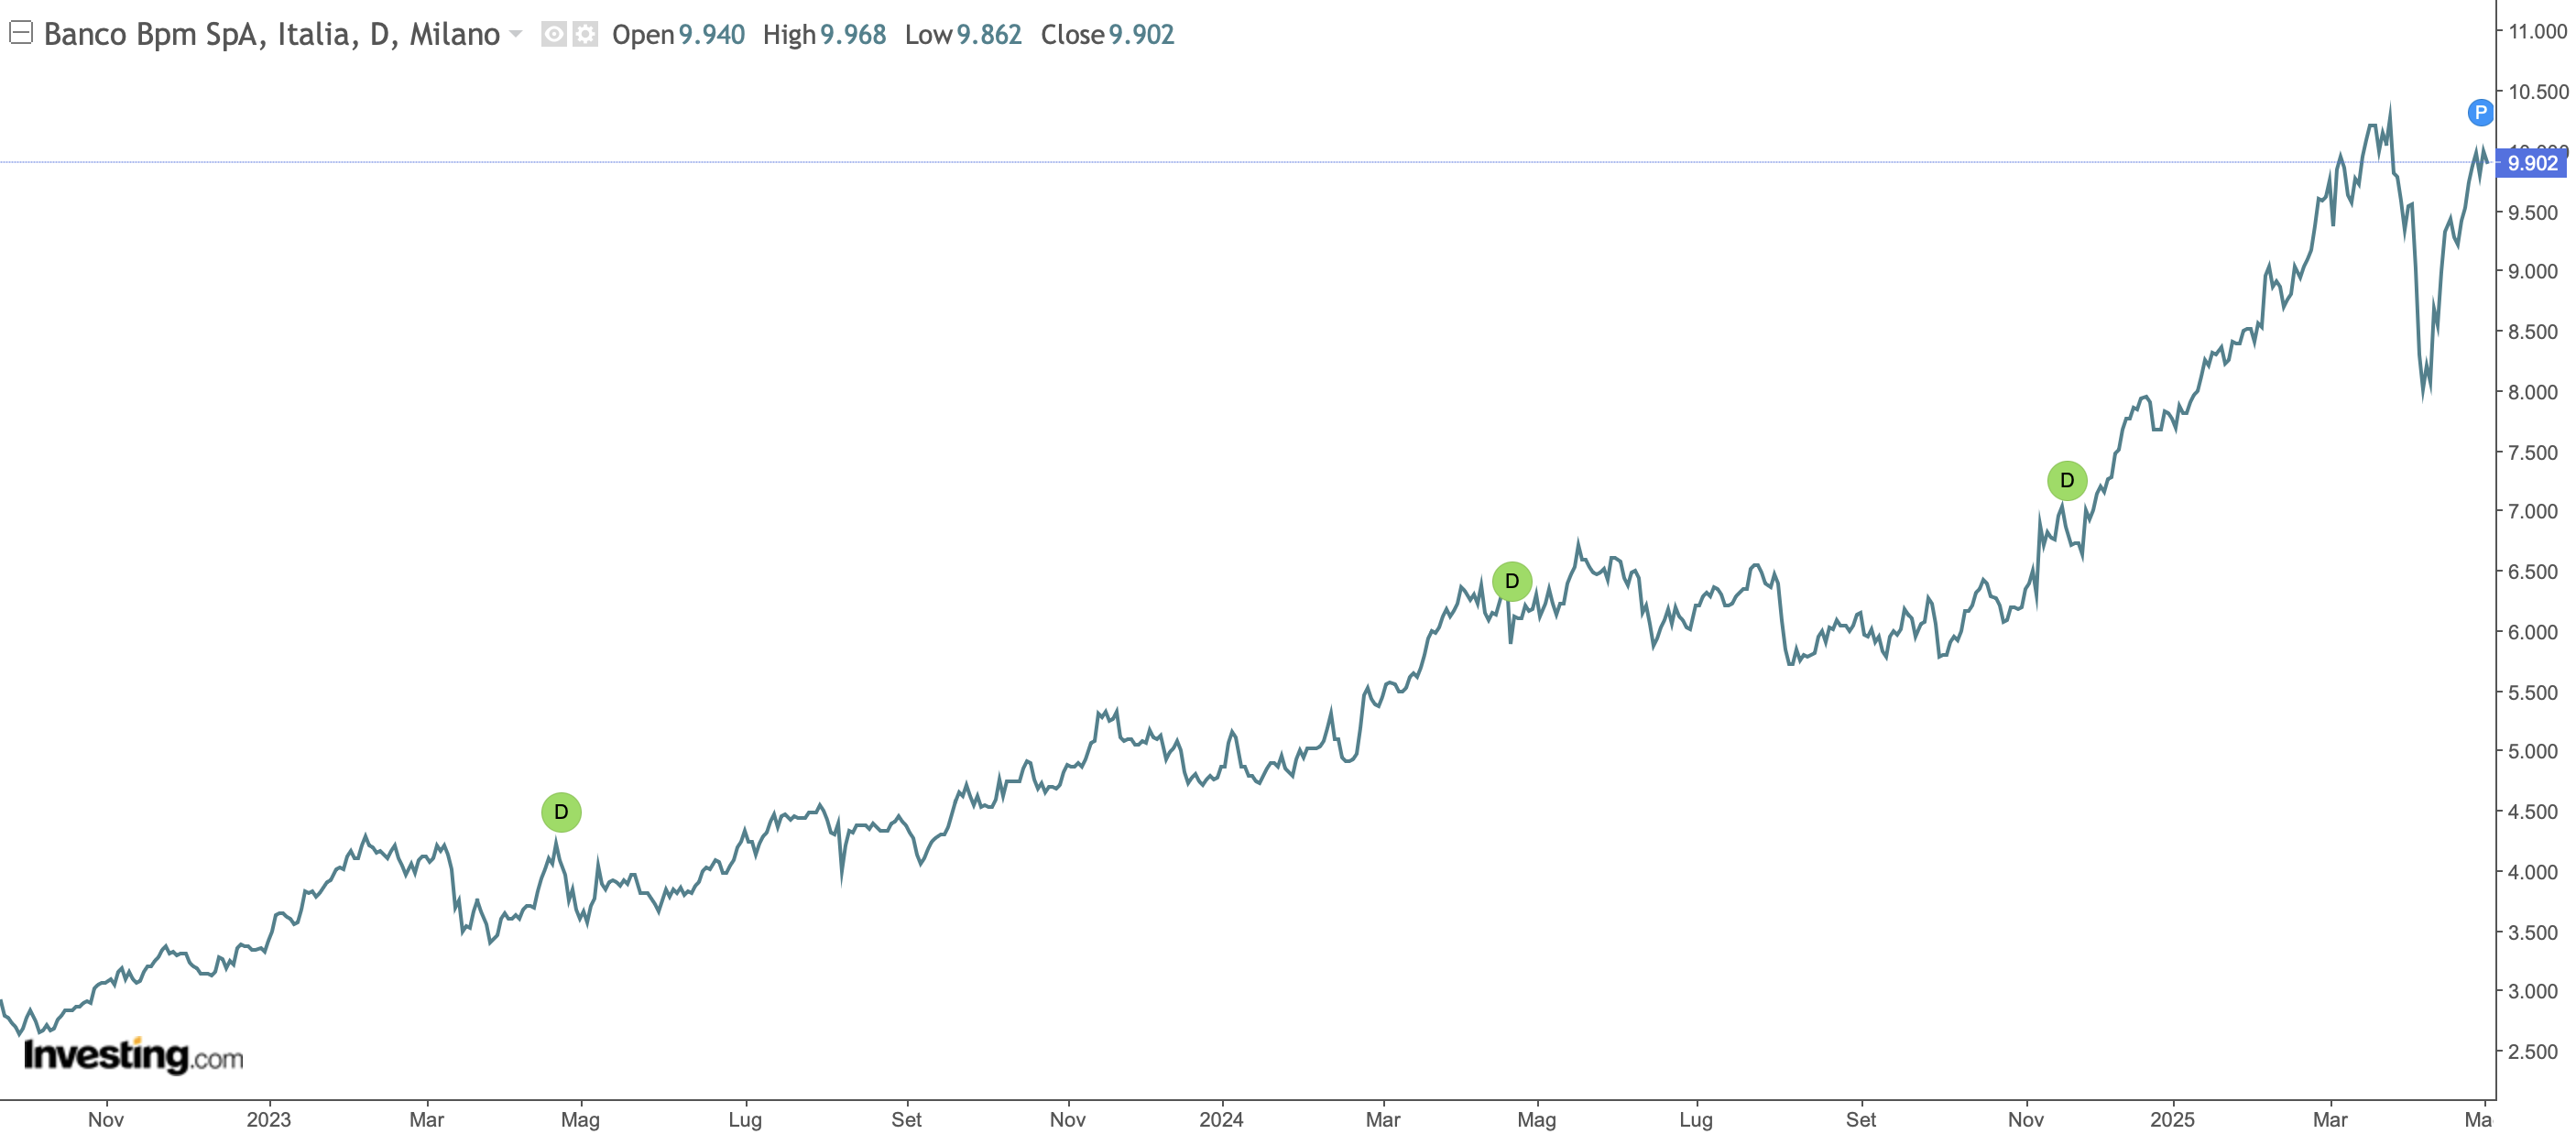Click the 2025 label on time axis
This screenshot has height=1134, width=2576.
[2172, 1119]
